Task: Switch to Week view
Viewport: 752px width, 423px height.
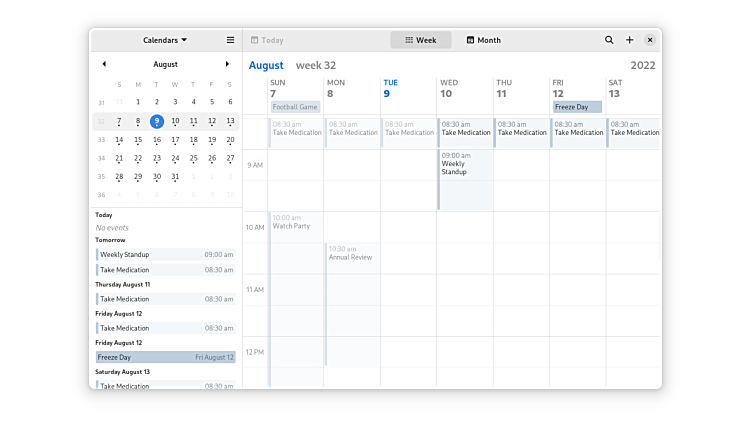Action: point(420,40)
